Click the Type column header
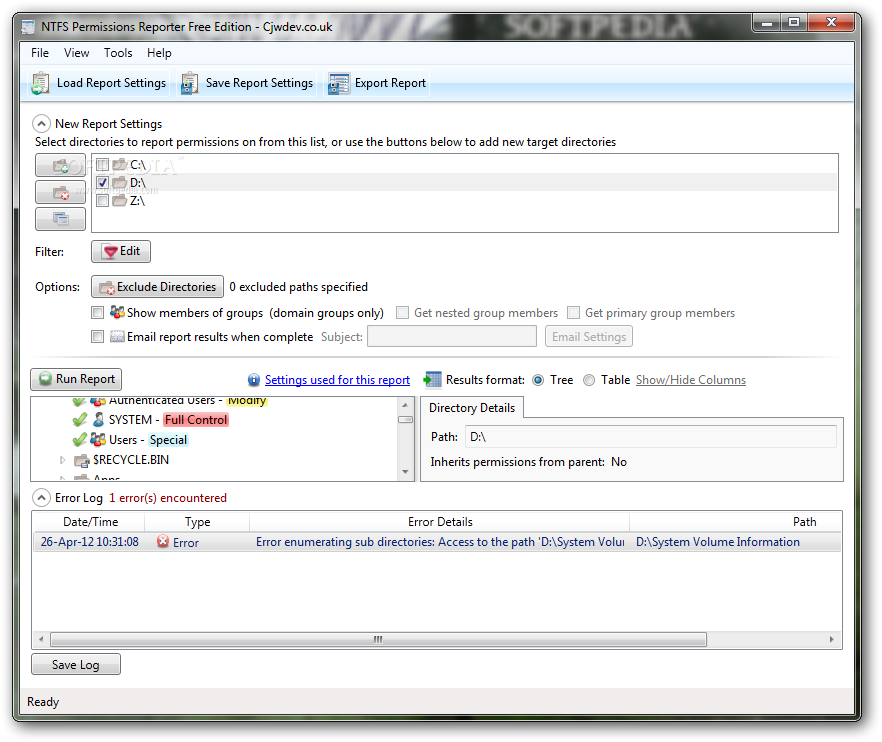The height and width of the screenshot is (742, 882). pyautogui.click(x=197, y=522)
